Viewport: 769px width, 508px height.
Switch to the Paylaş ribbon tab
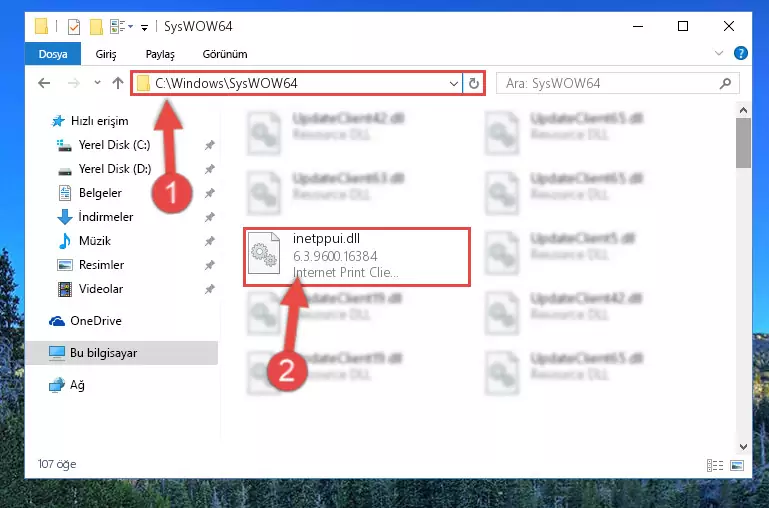tap(160, 54)
